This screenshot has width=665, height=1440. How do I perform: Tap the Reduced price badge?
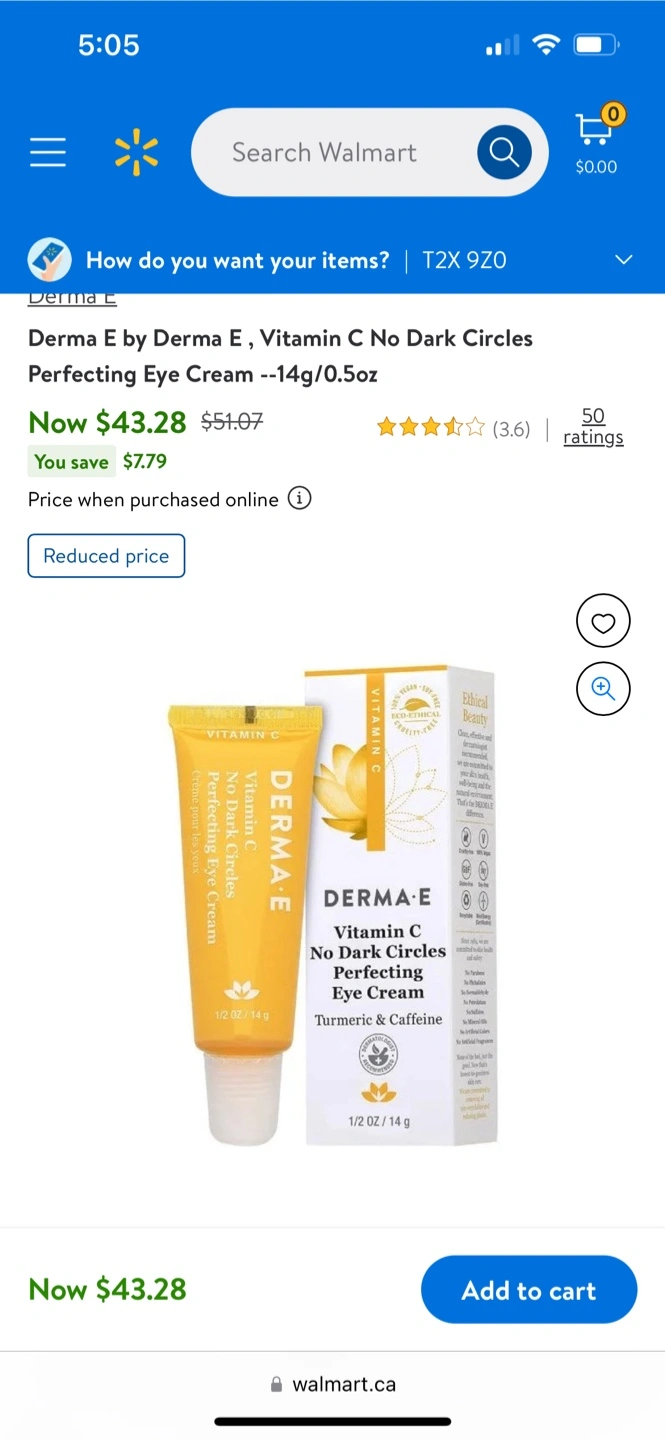(x=106, y=556)
